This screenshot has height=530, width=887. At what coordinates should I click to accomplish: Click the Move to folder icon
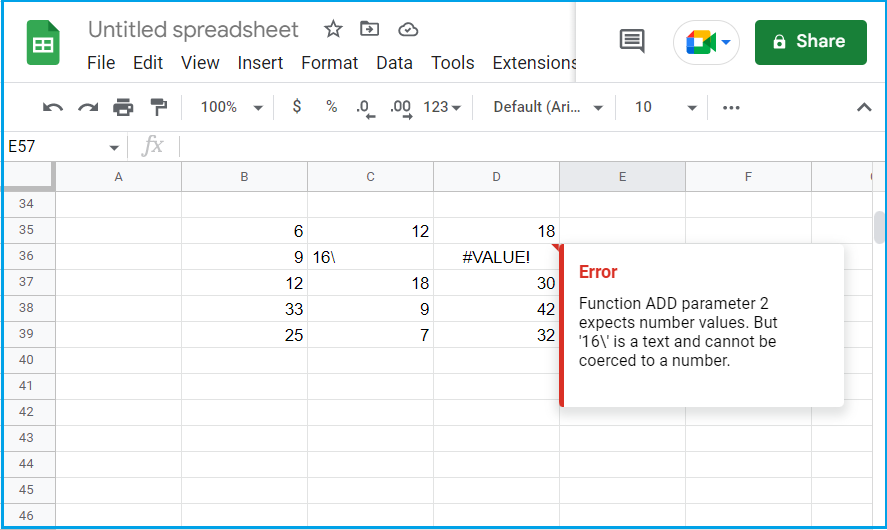click(x=369, y=28)
